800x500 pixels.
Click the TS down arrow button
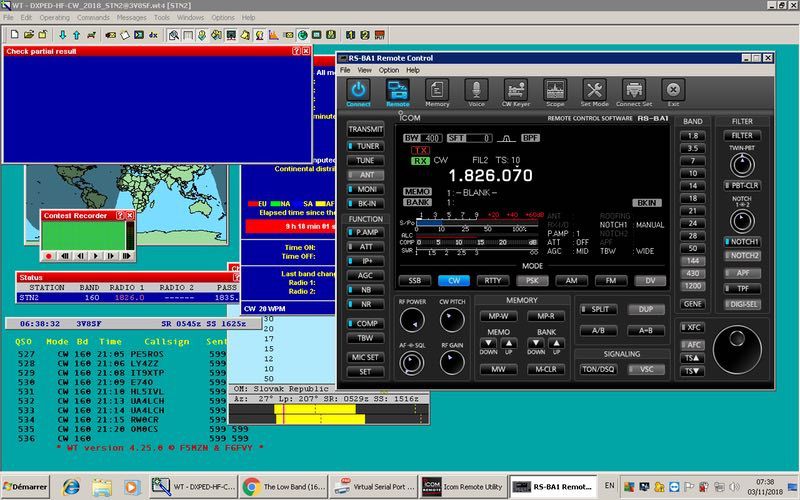pyautogui.click(x=692, y=371)
